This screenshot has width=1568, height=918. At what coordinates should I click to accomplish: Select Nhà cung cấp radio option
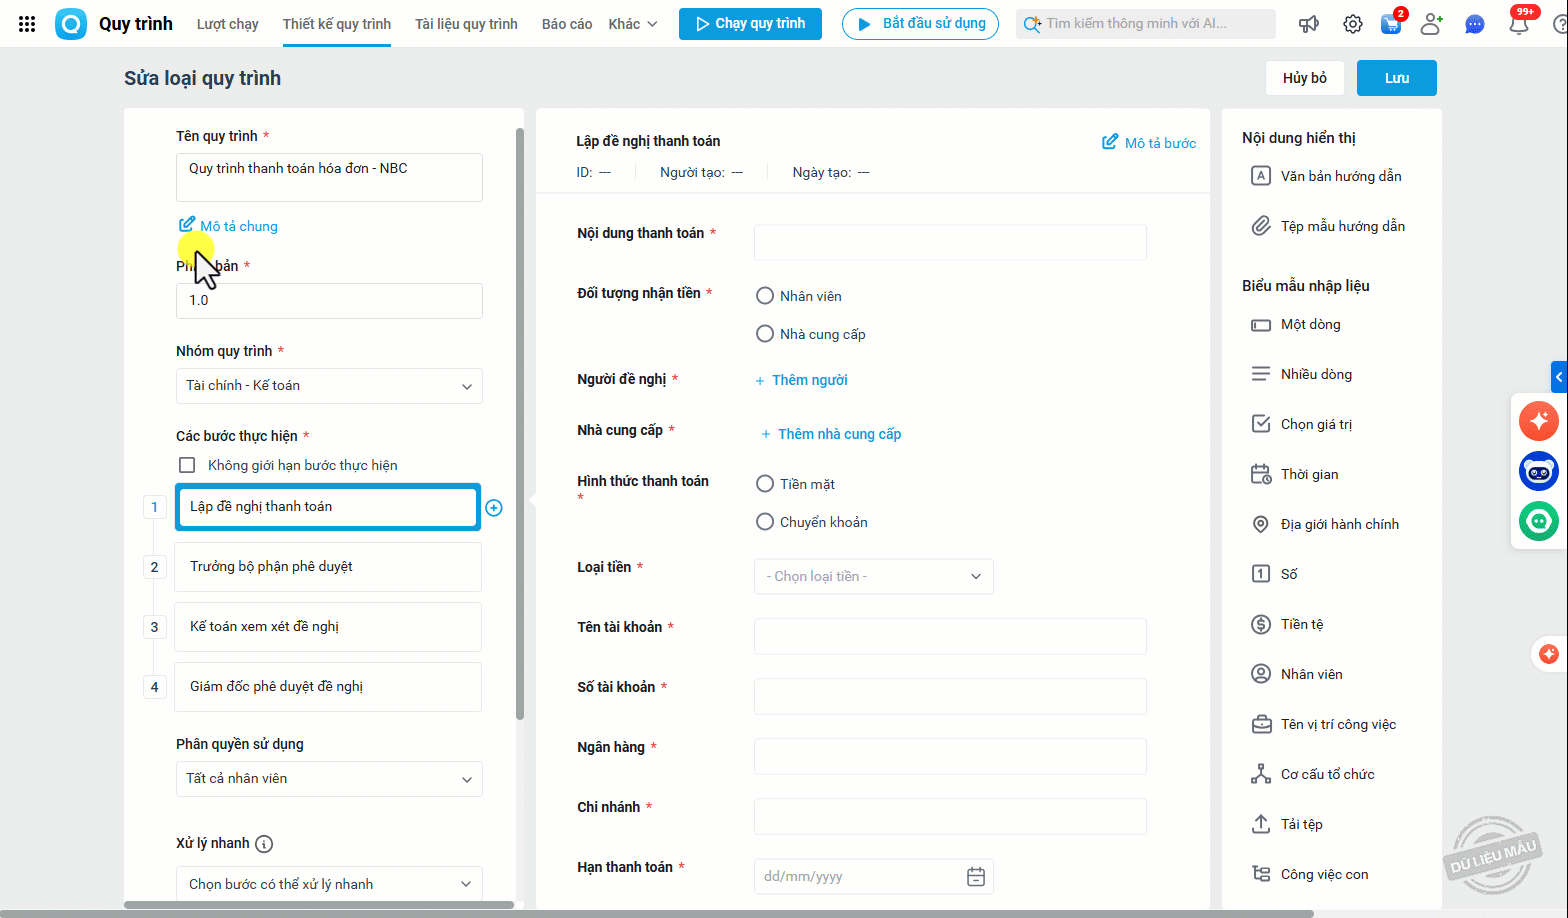tap(765, 334)
